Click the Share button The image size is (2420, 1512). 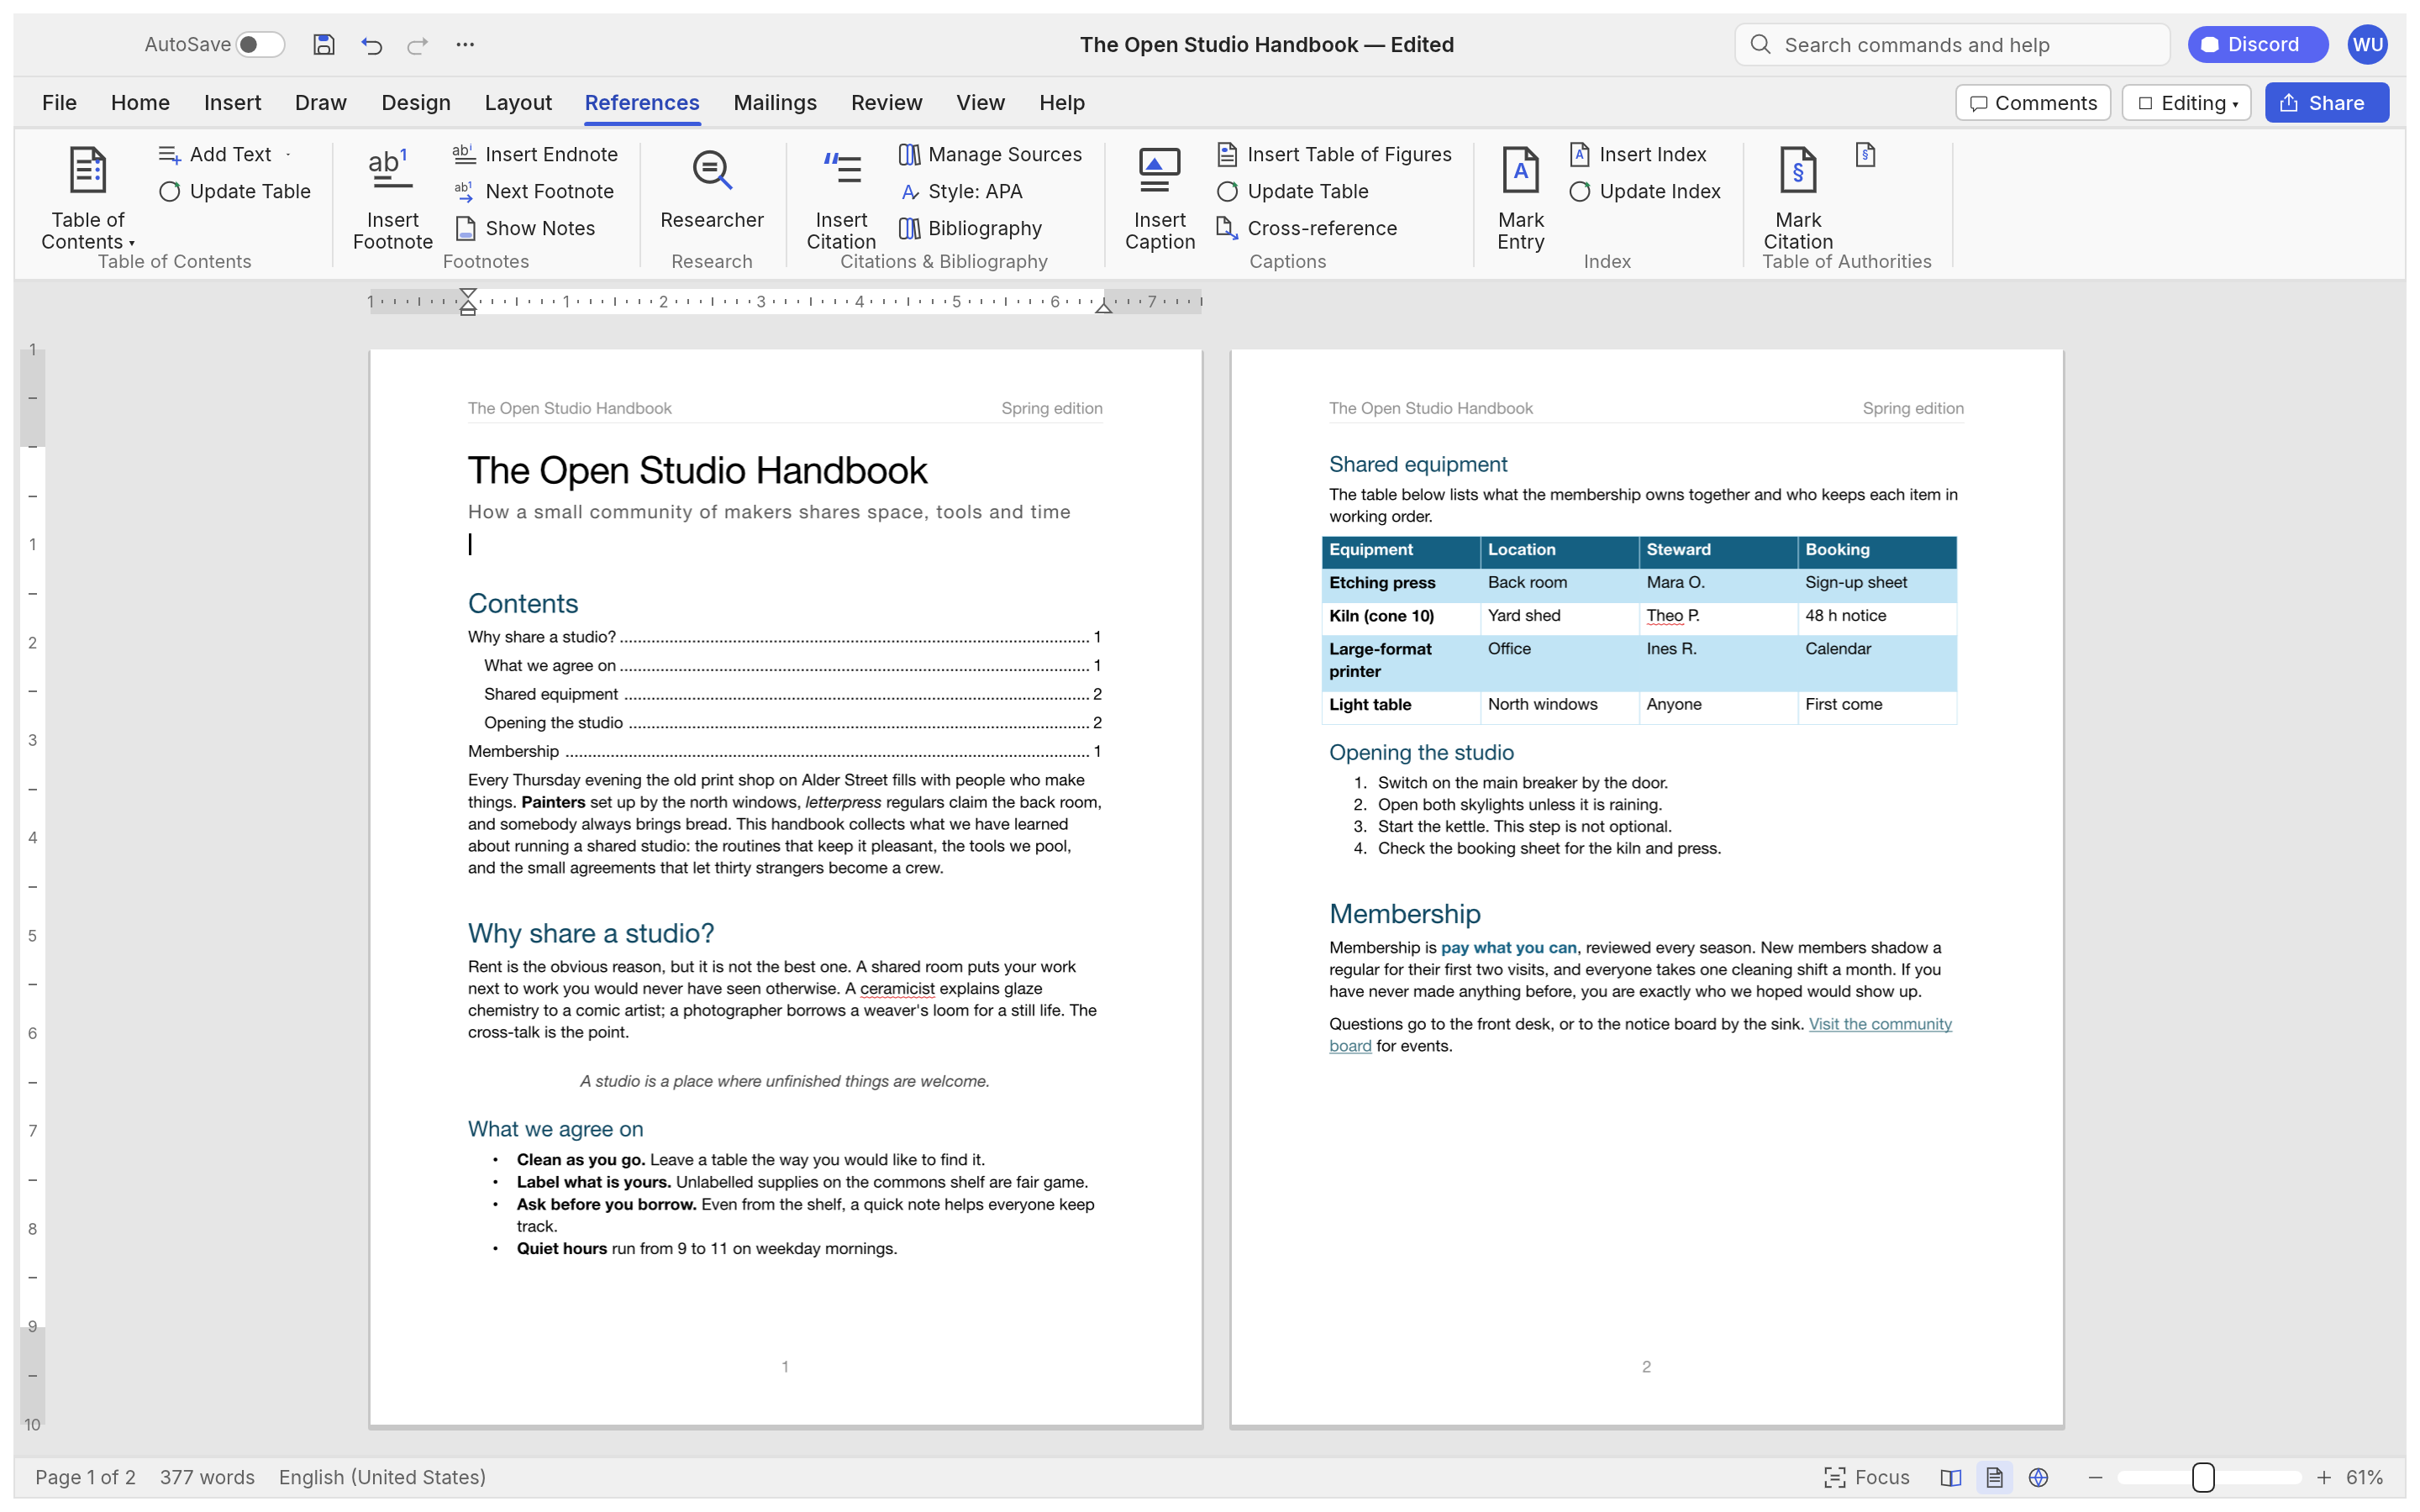pyautogui.click(x=2326, y=103)
